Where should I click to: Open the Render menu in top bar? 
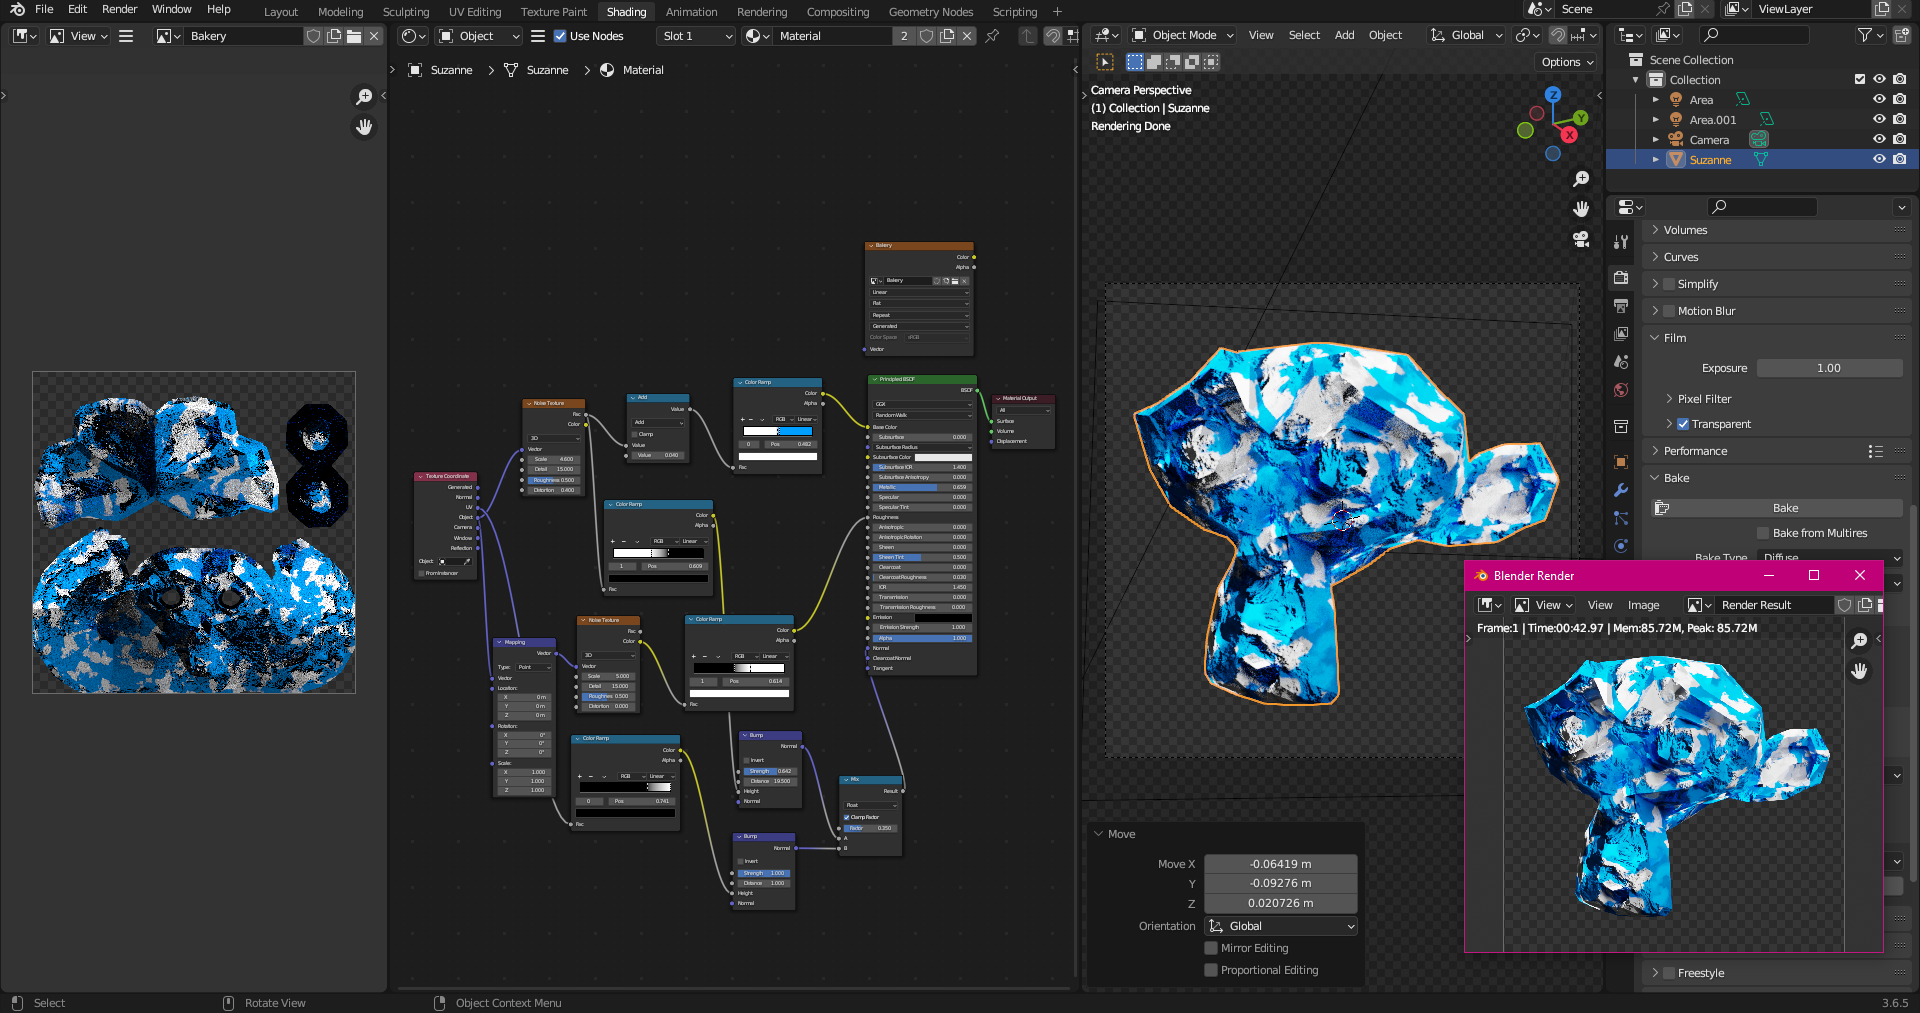coord(119,9)
